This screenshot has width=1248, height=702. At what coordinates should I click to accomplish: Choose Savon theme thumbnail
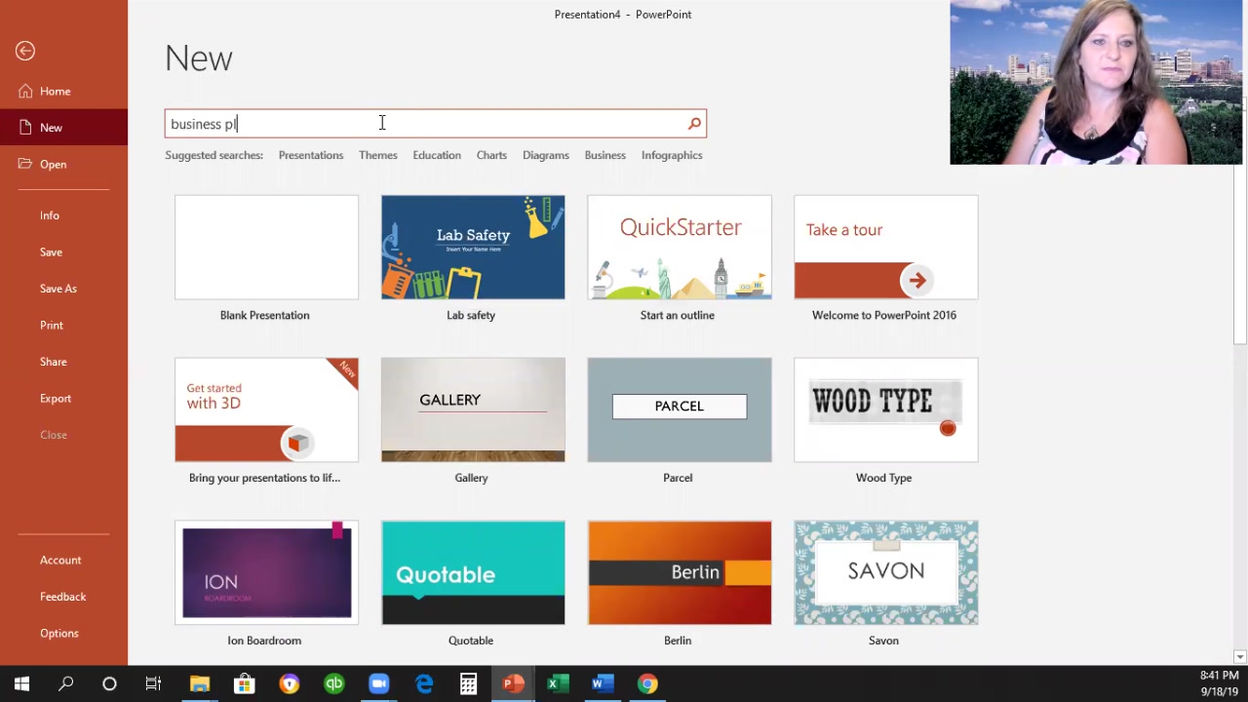pos(886,573)
